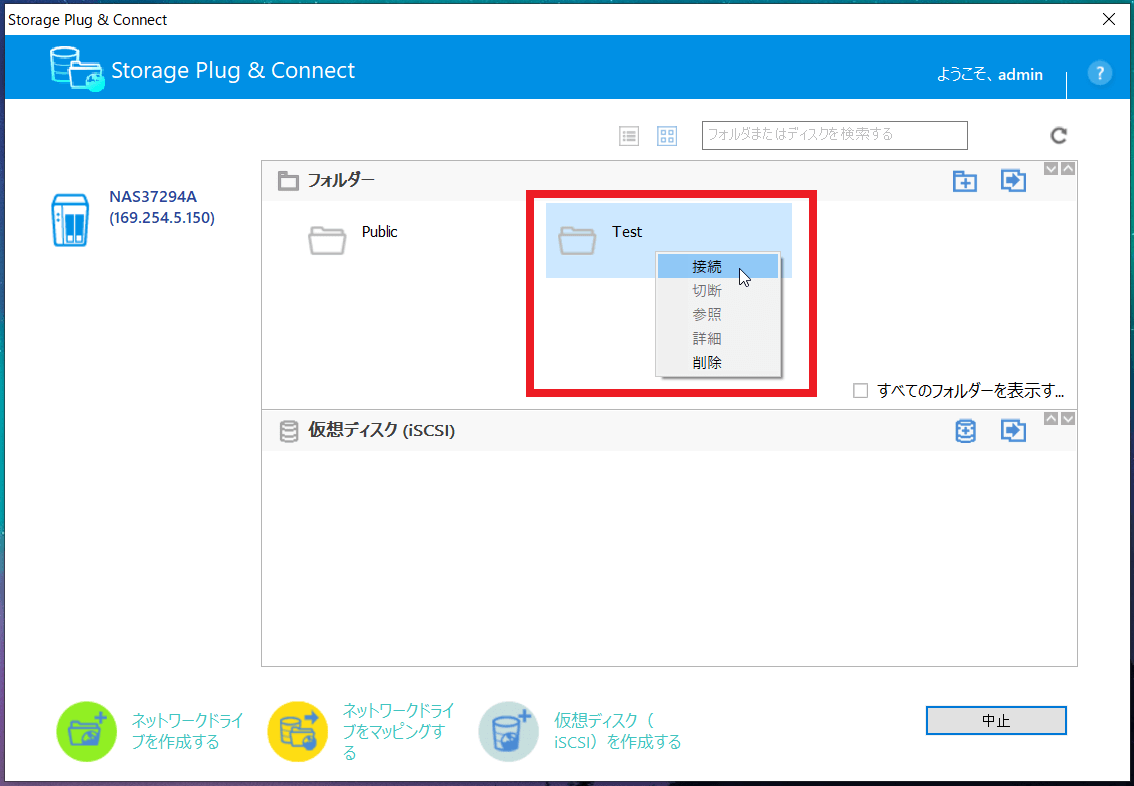
Task: Click 仮想ディスク (iSCSI) section header
Action: (x=381, y=430)
